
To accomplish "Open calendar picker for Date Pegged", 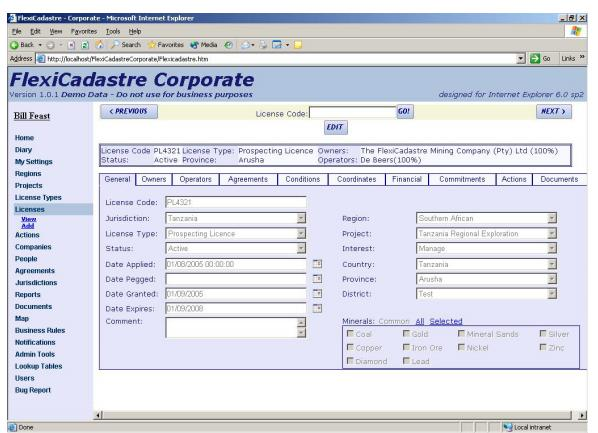I will pos(317,278).
